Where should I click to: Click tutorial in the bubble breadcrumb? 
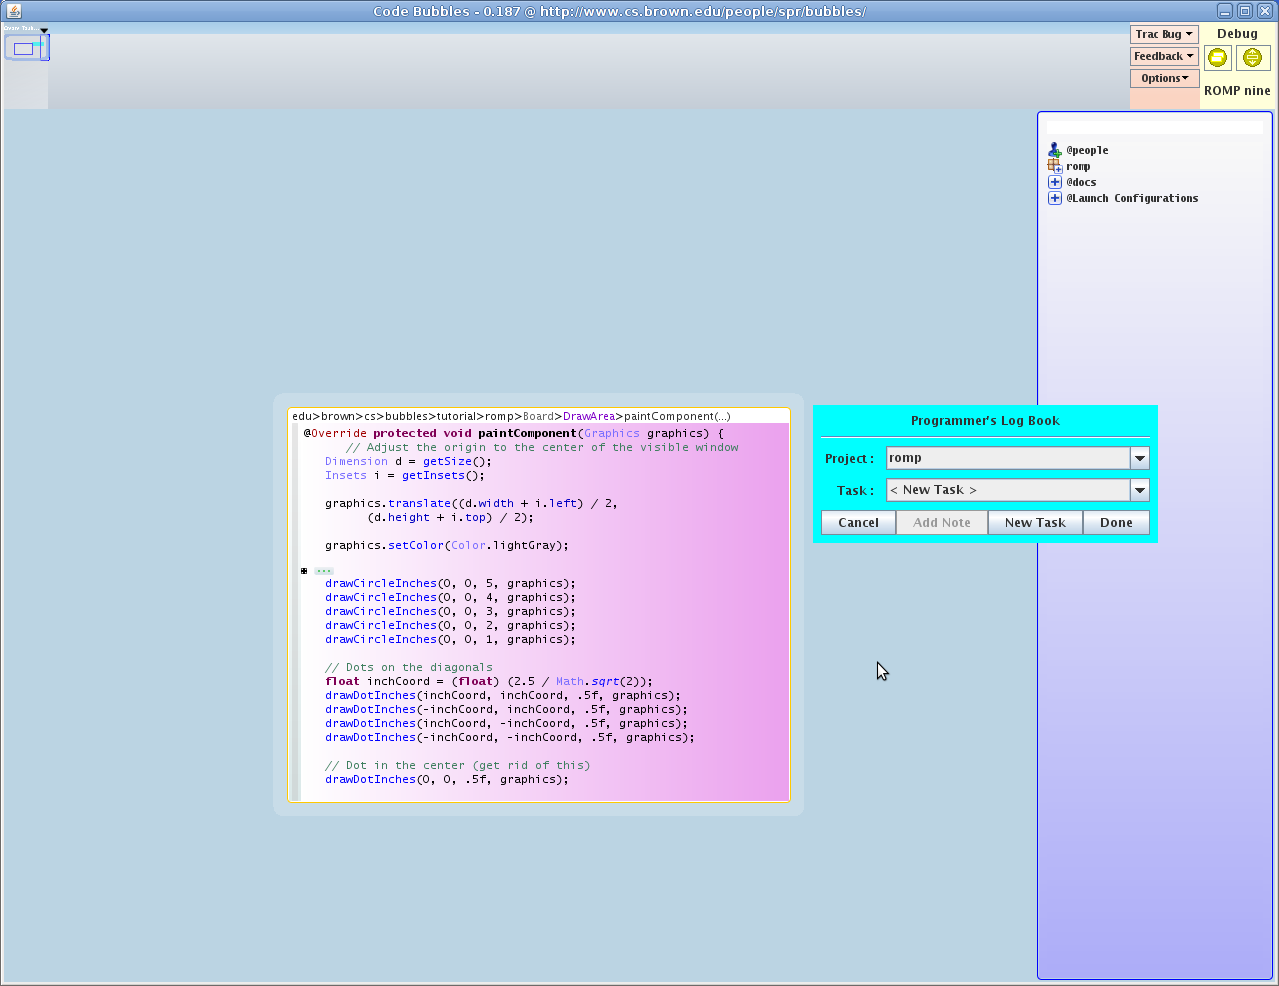coord(456,416)
